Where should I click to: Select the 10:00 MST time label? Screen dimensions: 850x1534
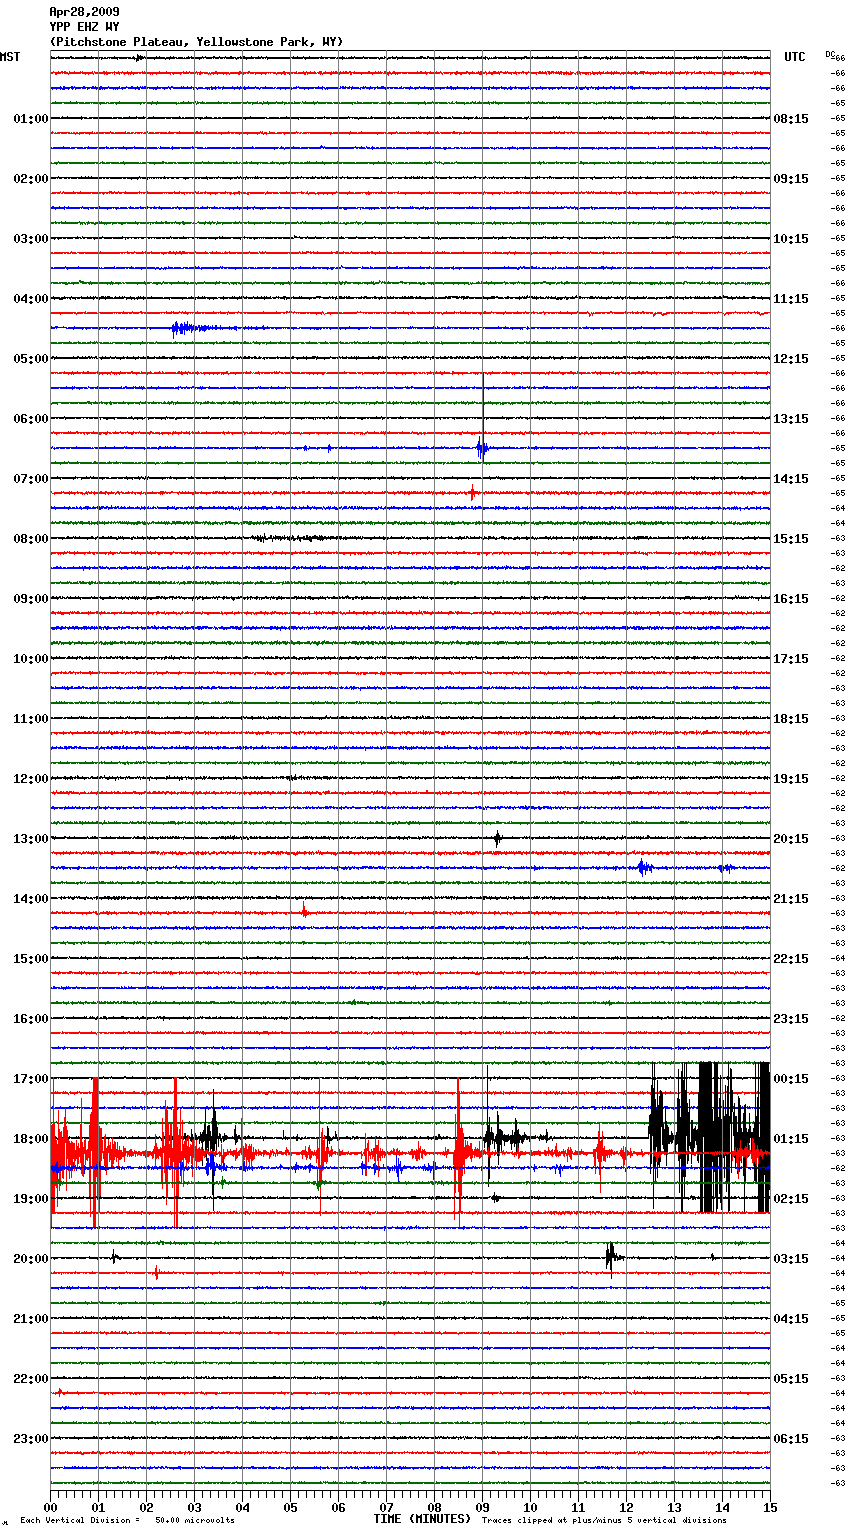pos(30,659)
